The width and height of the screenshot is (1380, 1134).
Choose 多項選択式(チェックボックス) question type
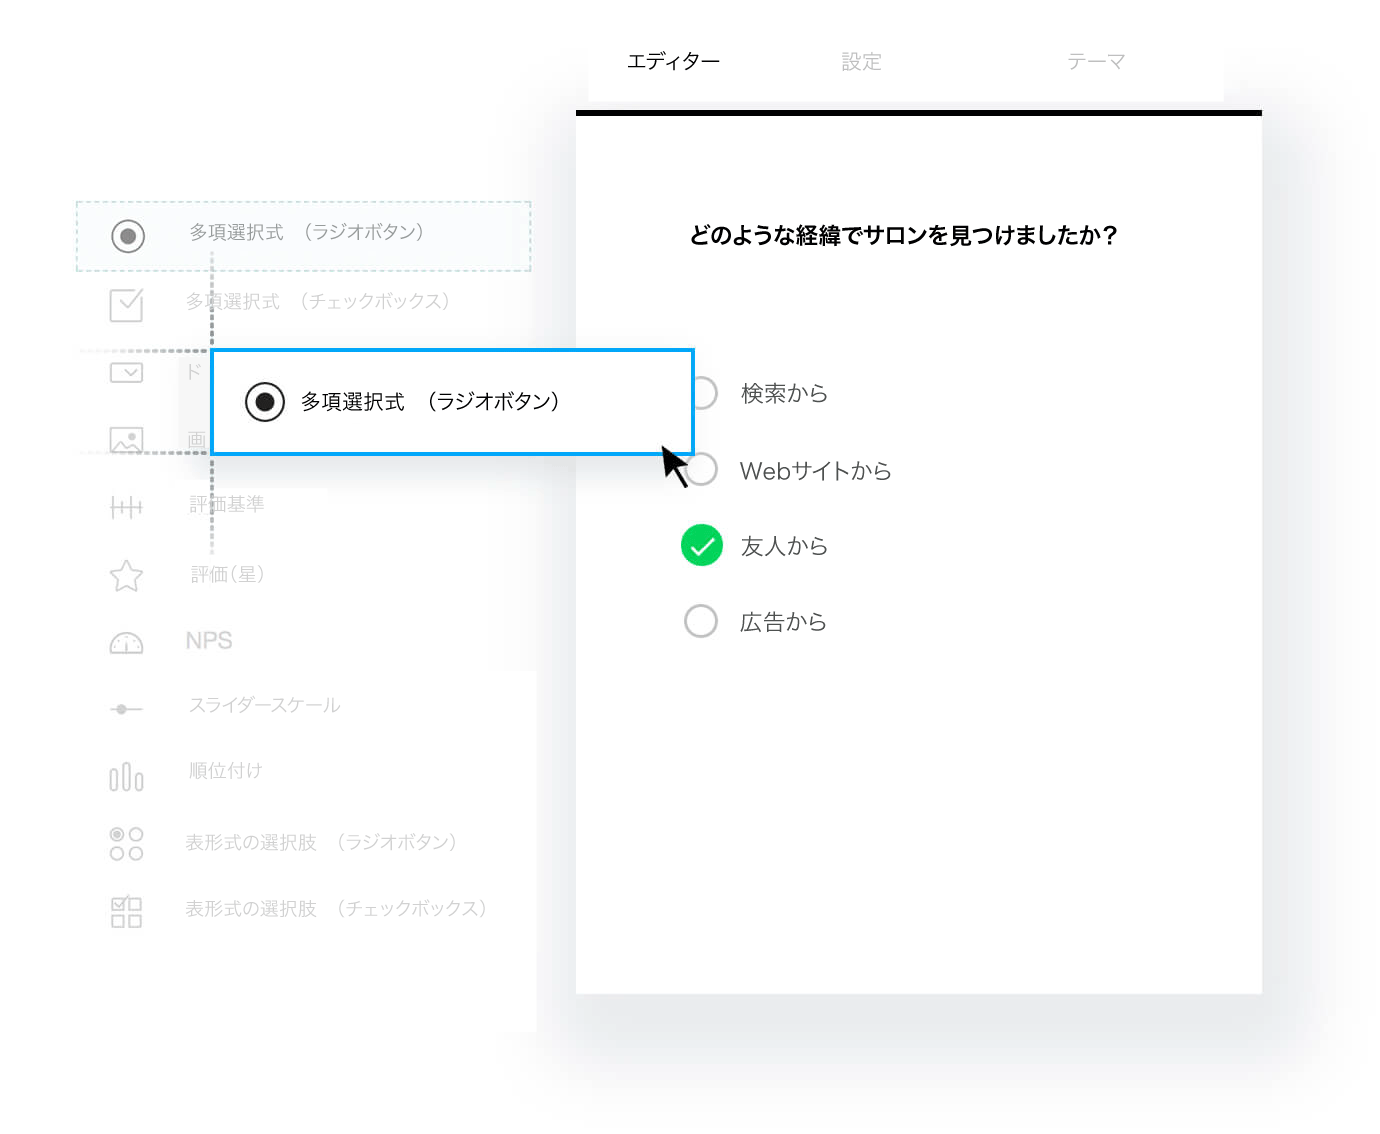[x=318, y=301]
